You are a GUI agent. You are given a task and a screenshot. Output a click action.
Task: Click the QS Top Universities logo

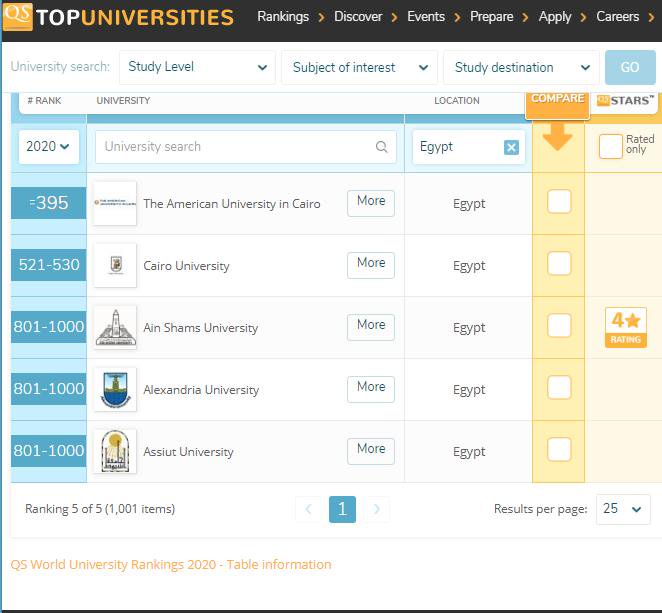[118, 17]
